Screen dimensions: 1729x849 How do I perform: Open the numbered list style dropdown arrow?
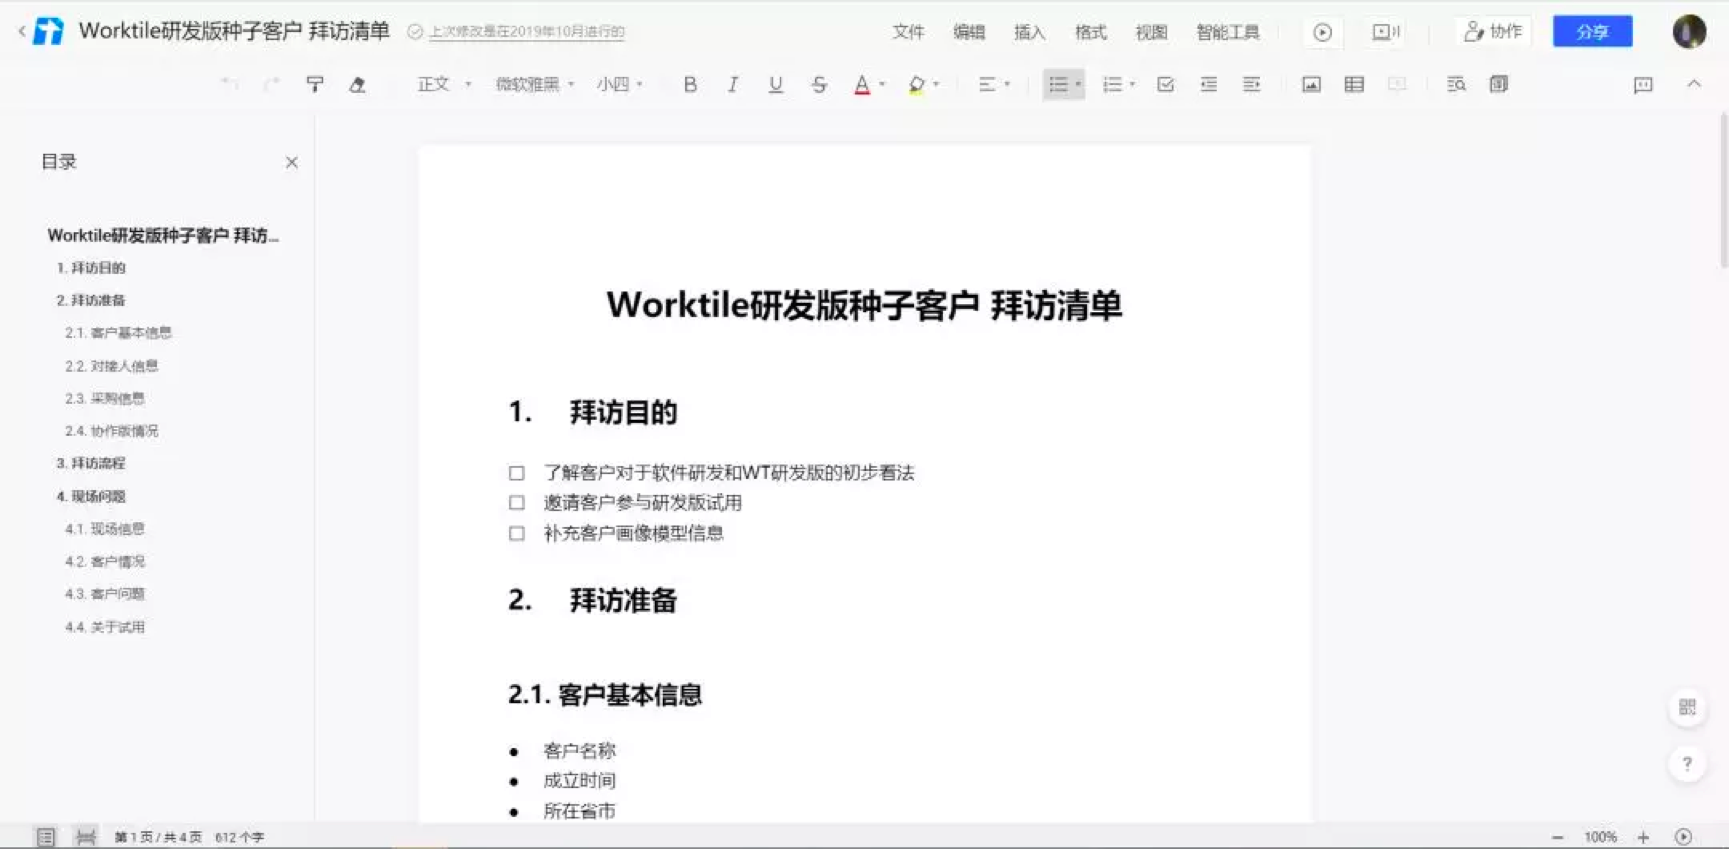tap(1132, 85)
